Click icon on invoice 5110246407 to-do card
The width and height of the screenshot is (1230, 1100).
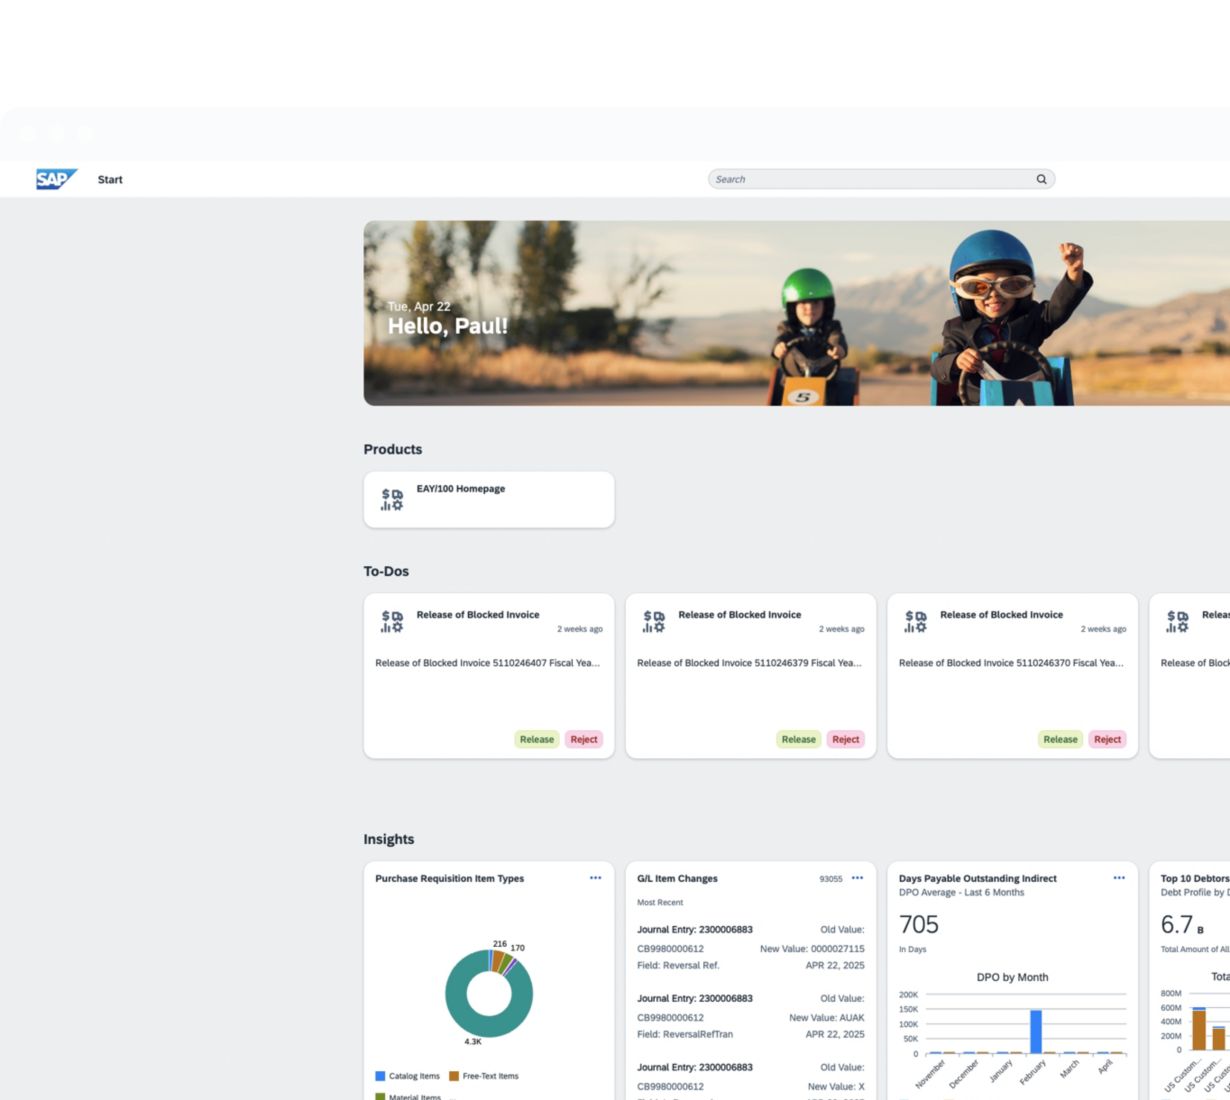[392, 621]
